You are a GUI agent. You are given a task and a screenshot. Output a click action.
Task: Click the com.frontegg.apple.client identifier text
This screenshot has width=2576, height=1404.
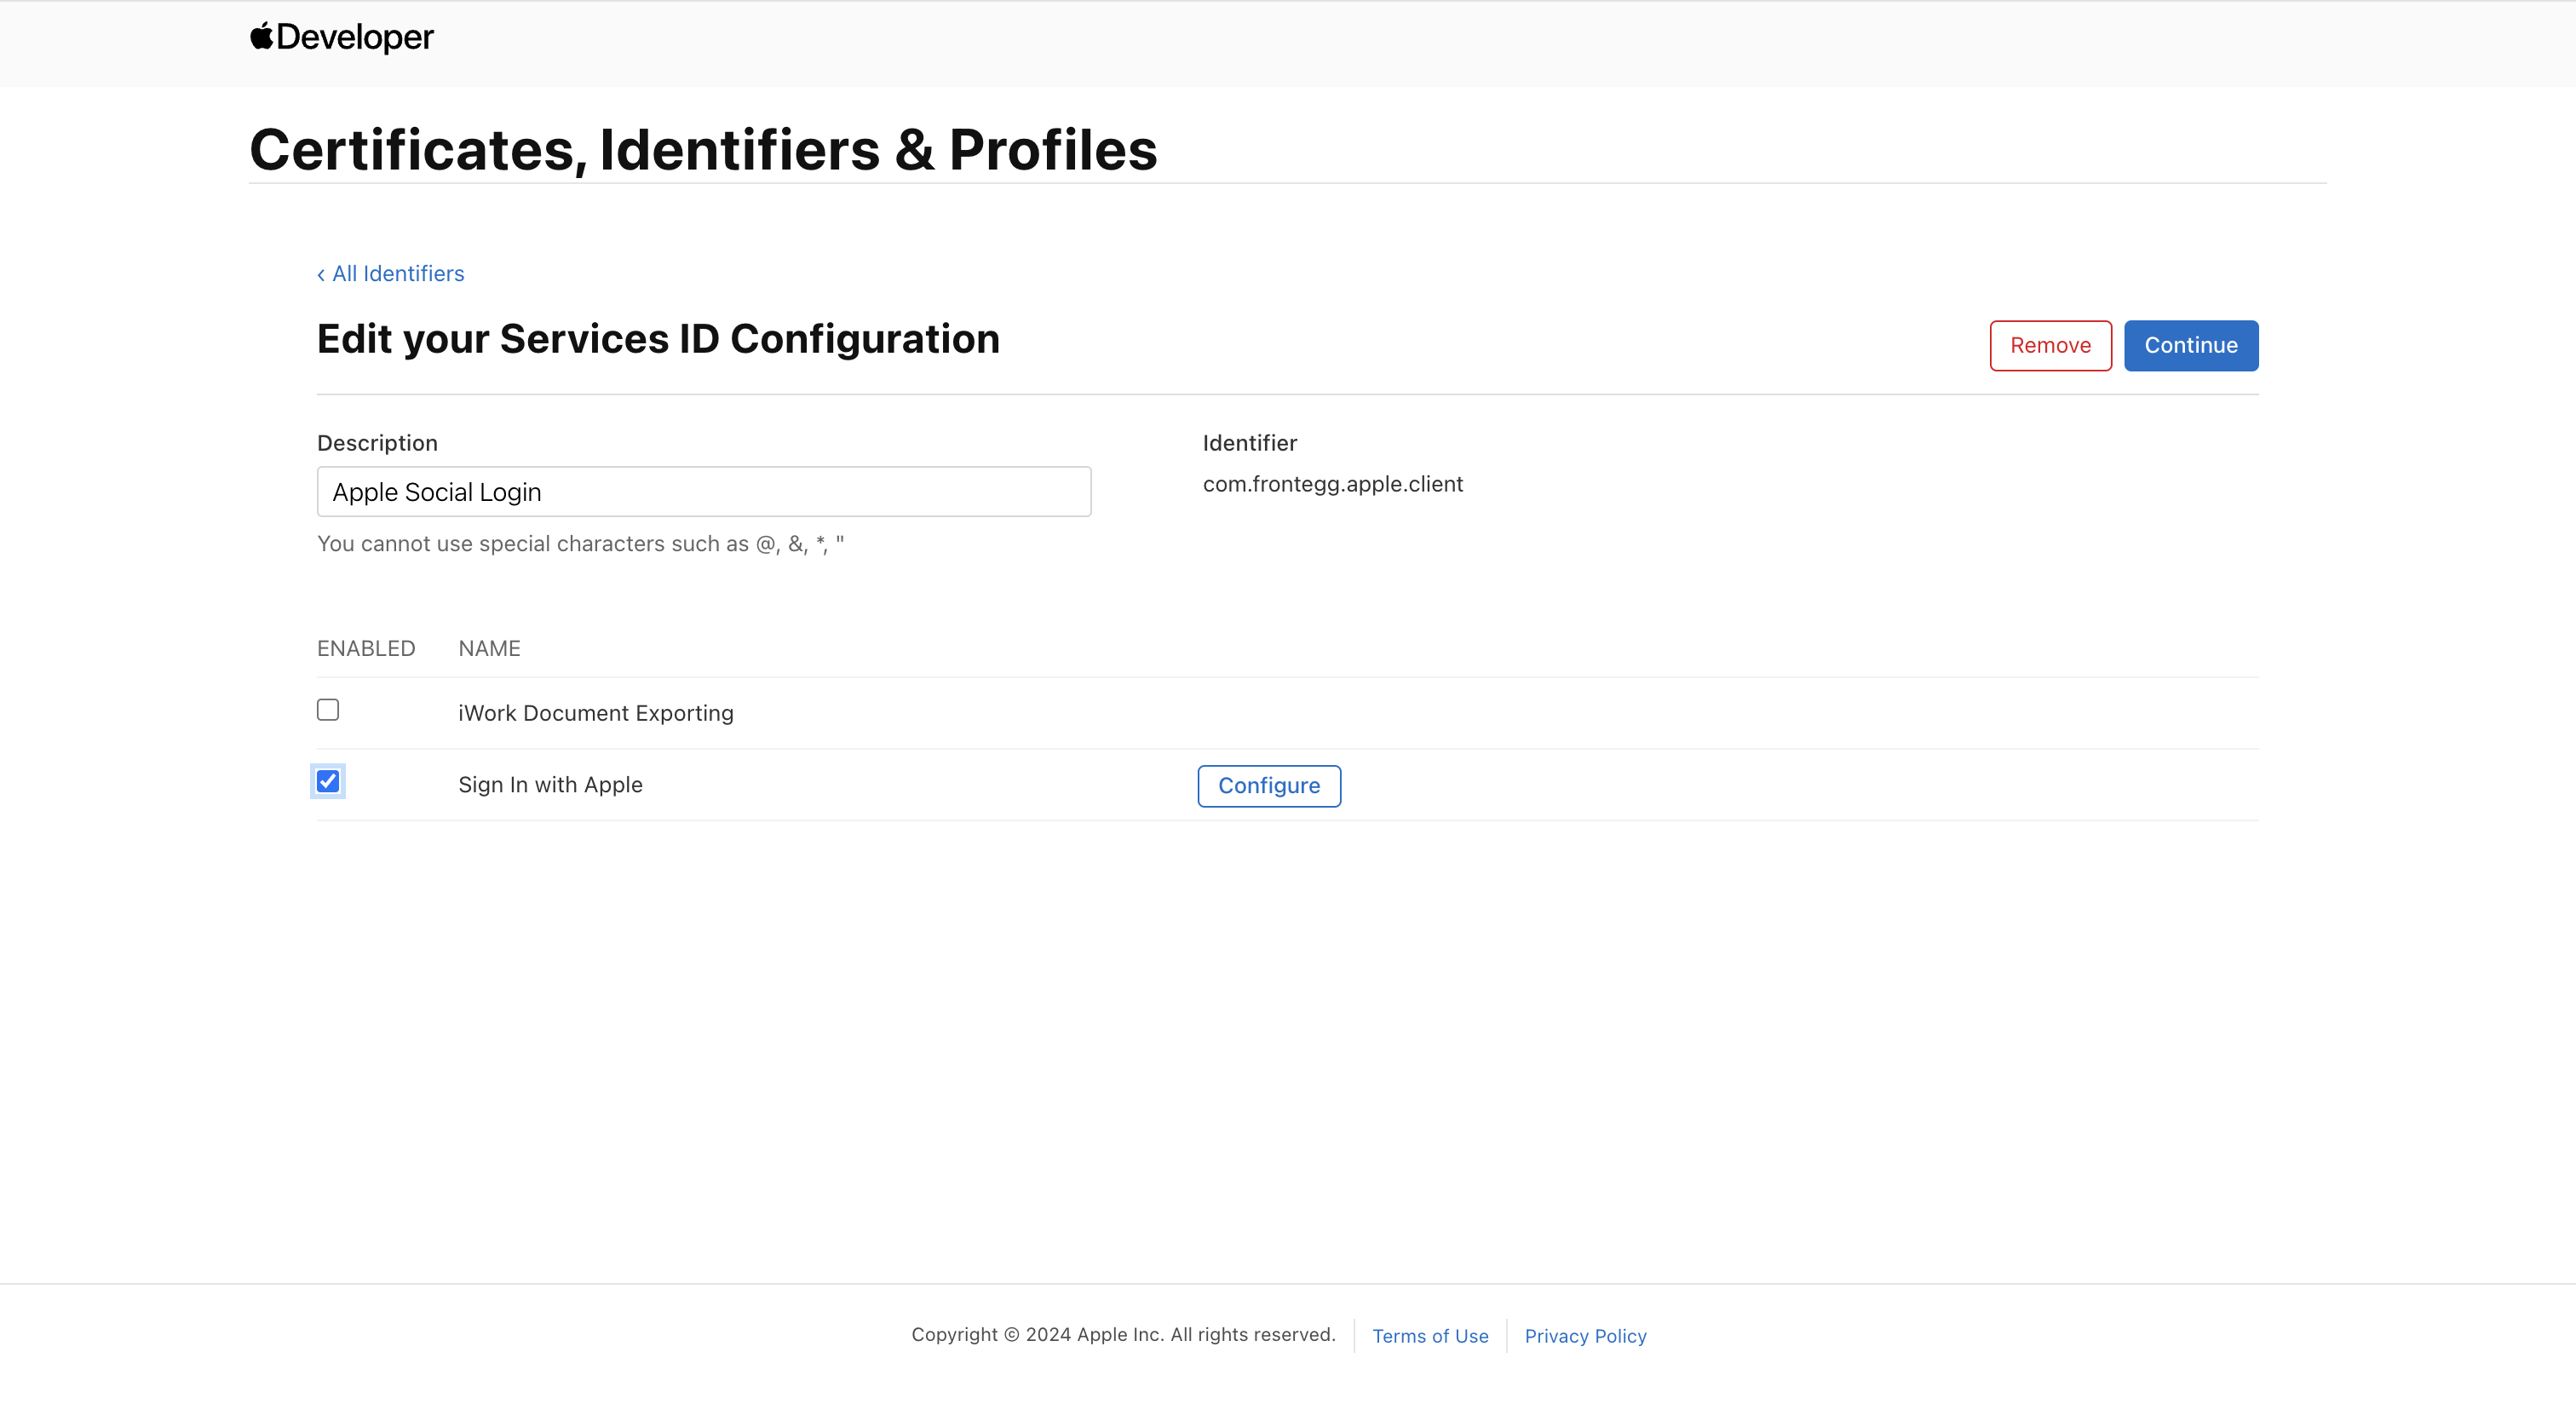pos(1332,484)
